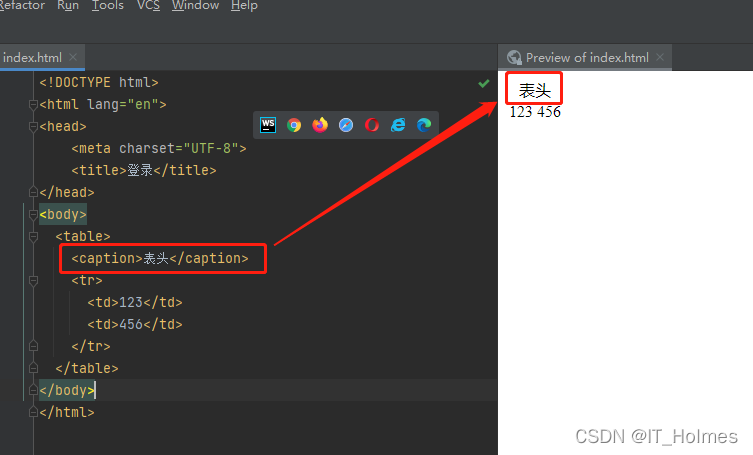This screenshot has width=753, height=455.
Task: Collapse the head tag fold marker
Action: [x=33, y=126]
